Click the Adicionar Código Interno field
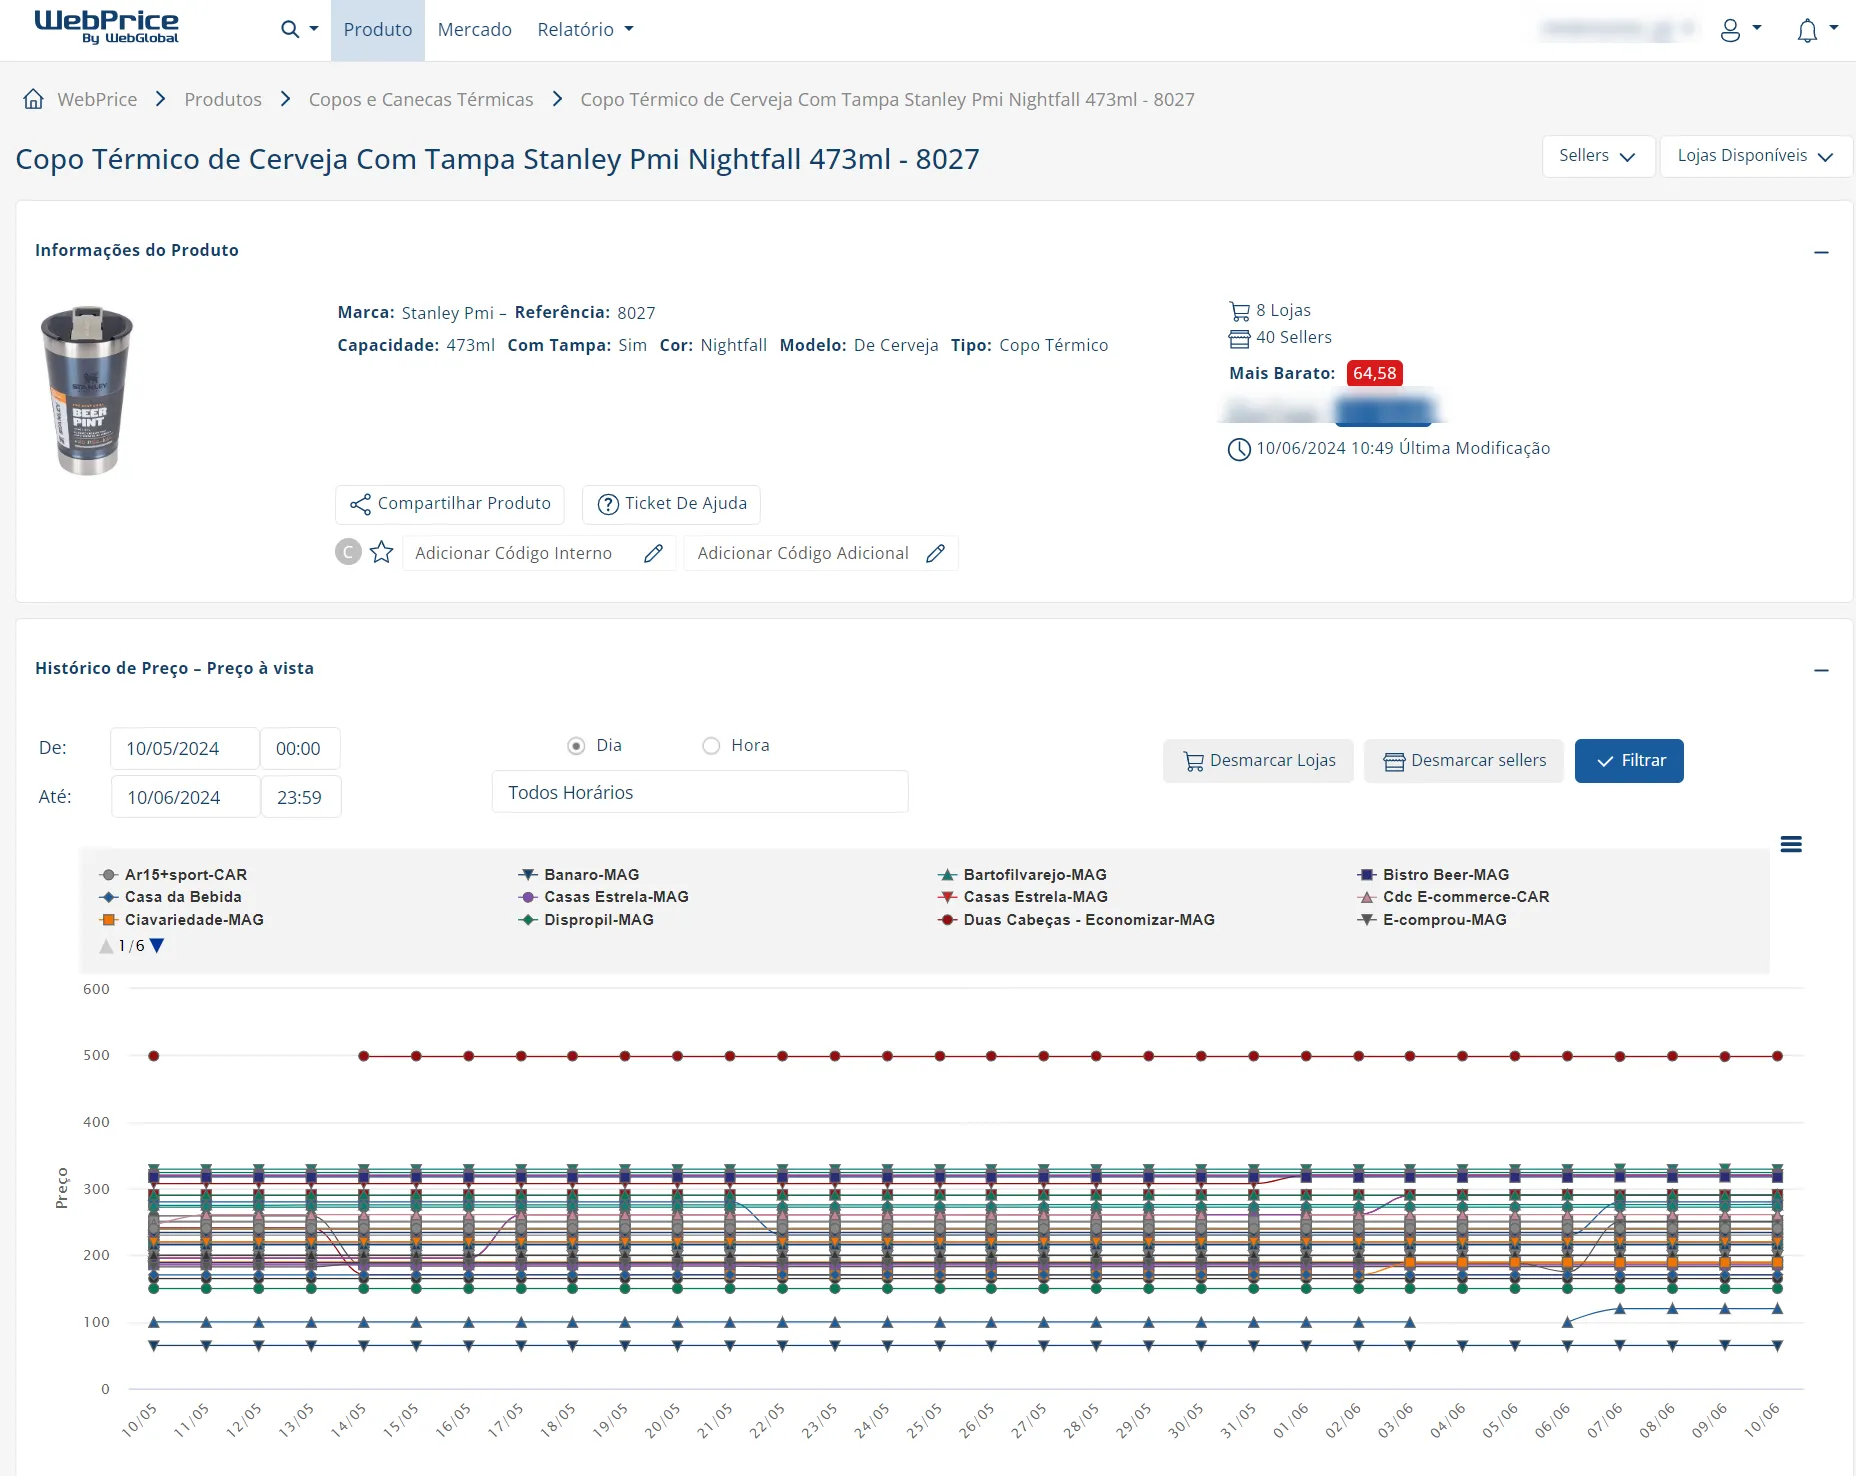The width and height of the screenshot is (1856, 1476). (540, 553)
